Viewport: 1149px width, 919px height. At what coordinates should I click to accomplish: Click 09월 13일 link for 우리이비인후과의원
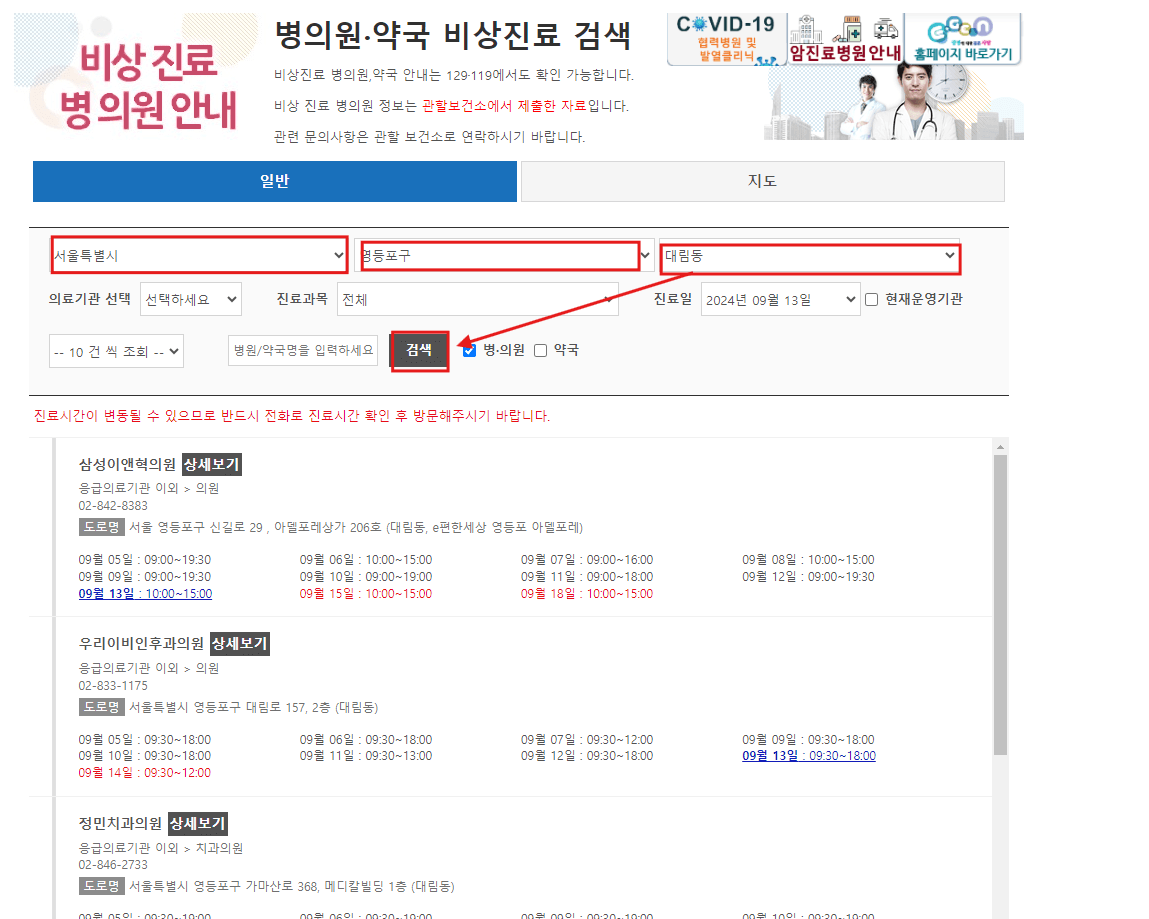[809, 756]
